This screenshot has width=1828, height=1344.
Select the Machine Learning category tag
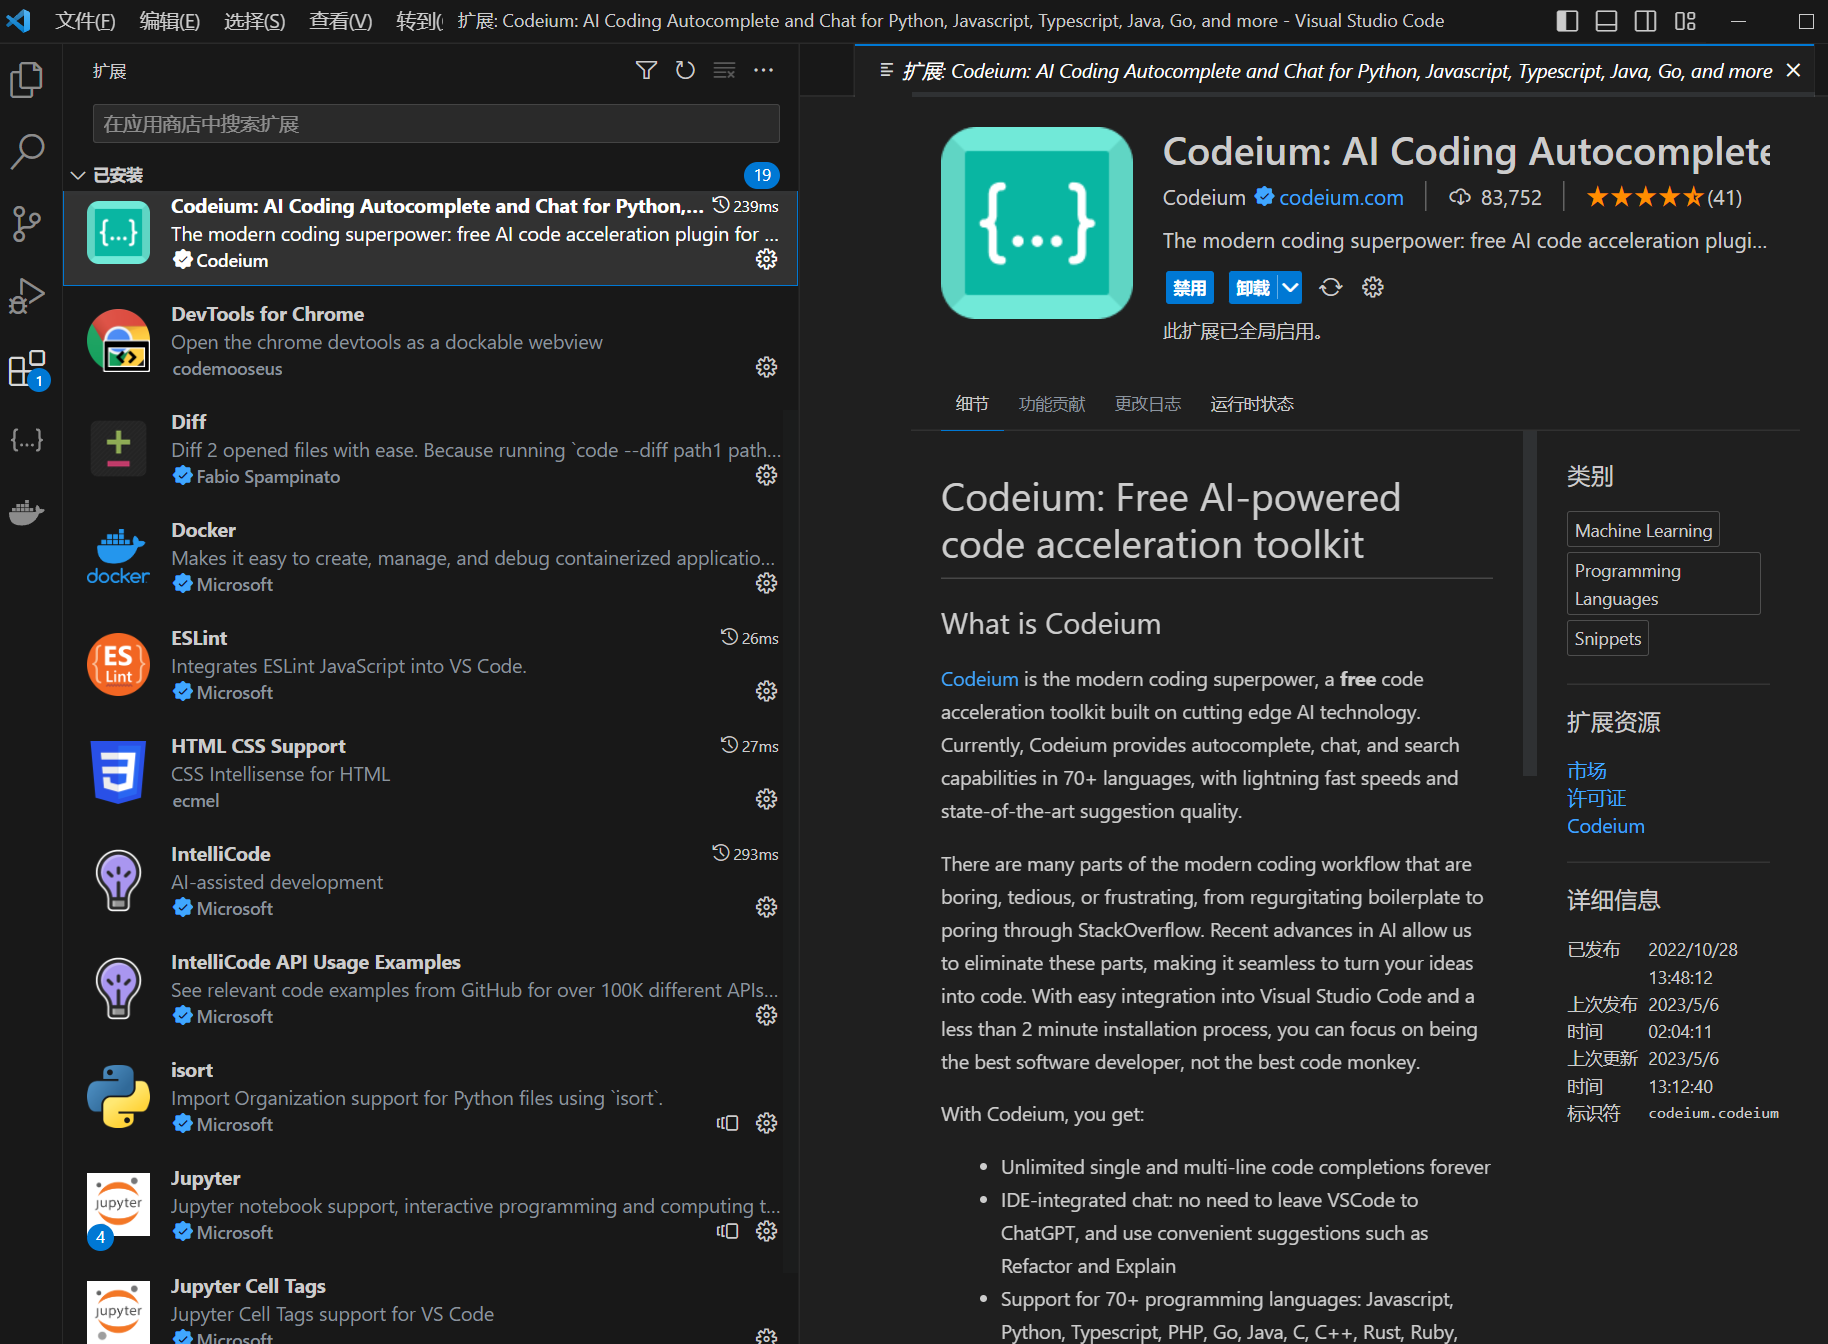pos(1643,530)
